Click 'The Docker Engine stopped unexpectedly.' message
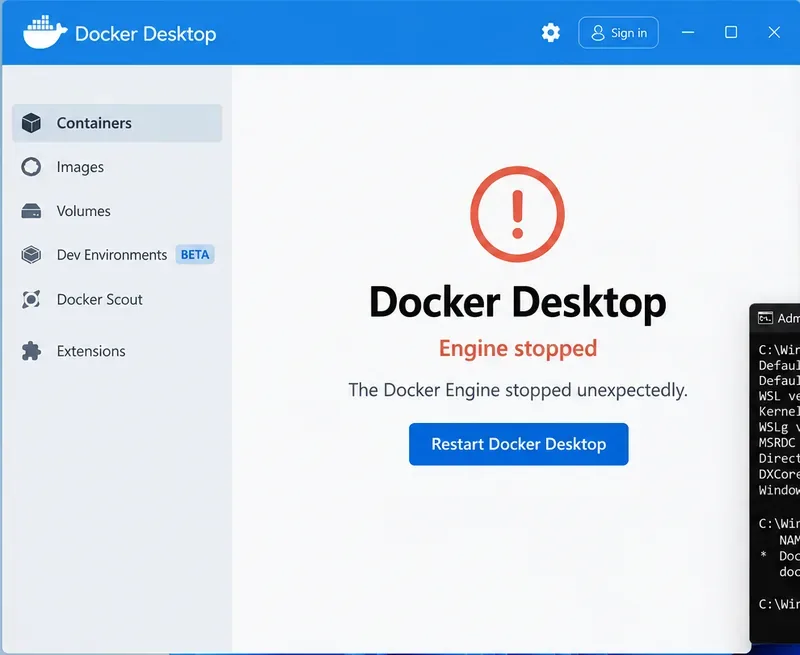Image resolution: width=800 pixels, height=655 pixels. click(x=518, y=390)
